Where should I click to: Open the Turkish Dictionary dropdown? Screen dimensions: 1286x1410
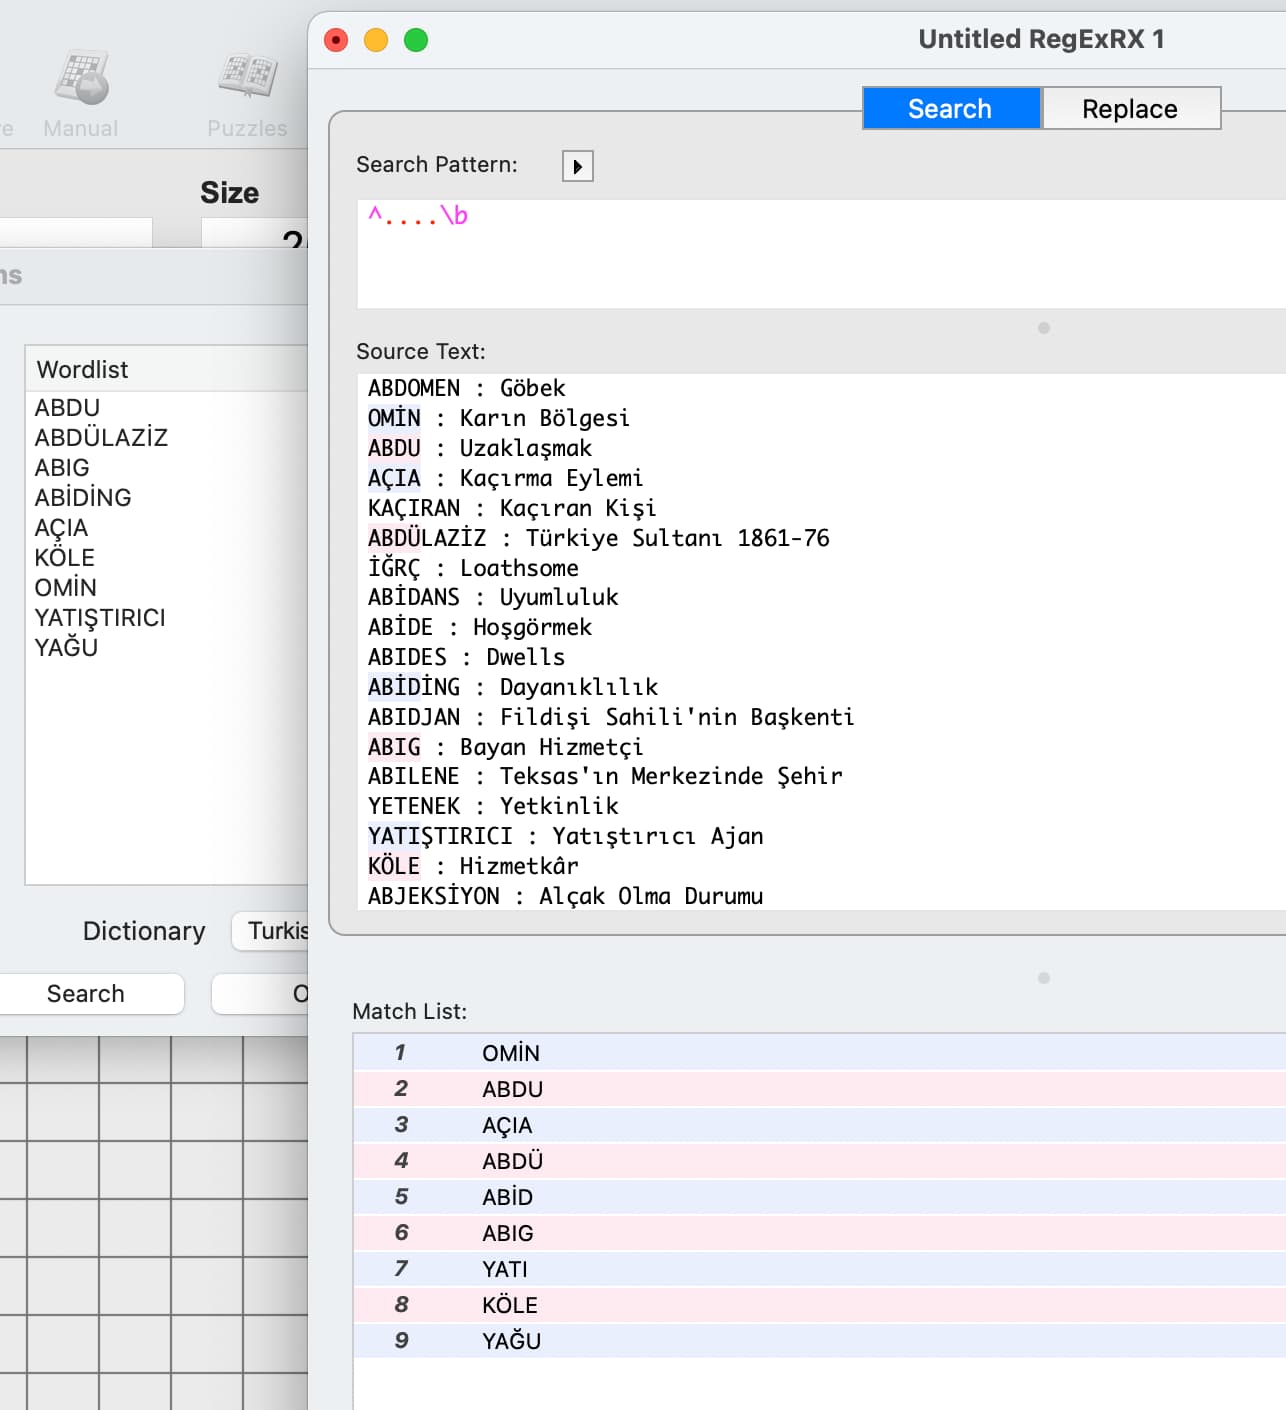point(272,931)
